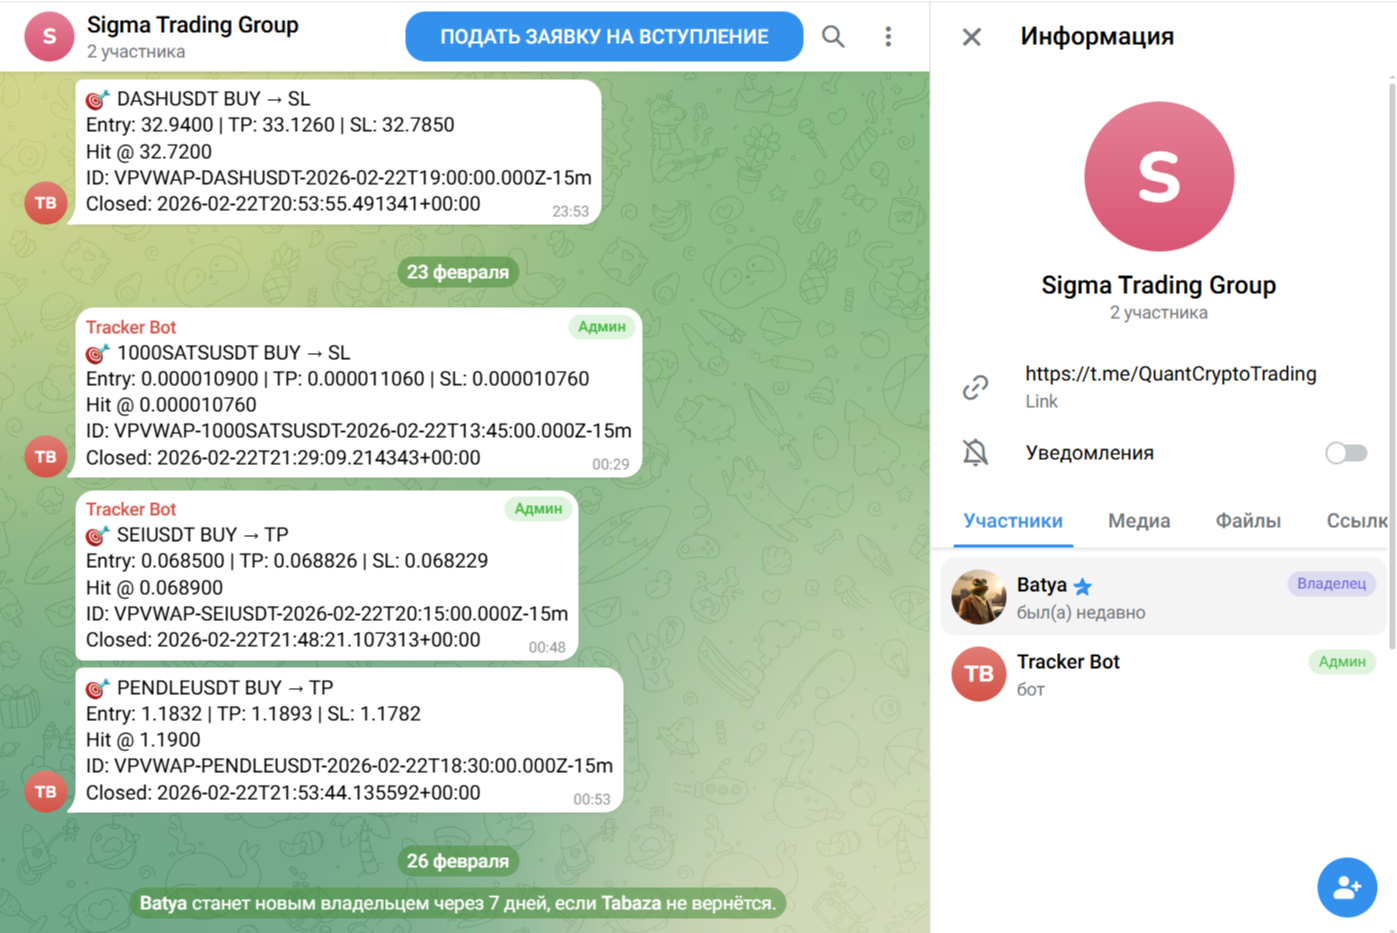Click the "Hit @ 1.1900" line
This screenshot has width=1397, height=933.
143,740
